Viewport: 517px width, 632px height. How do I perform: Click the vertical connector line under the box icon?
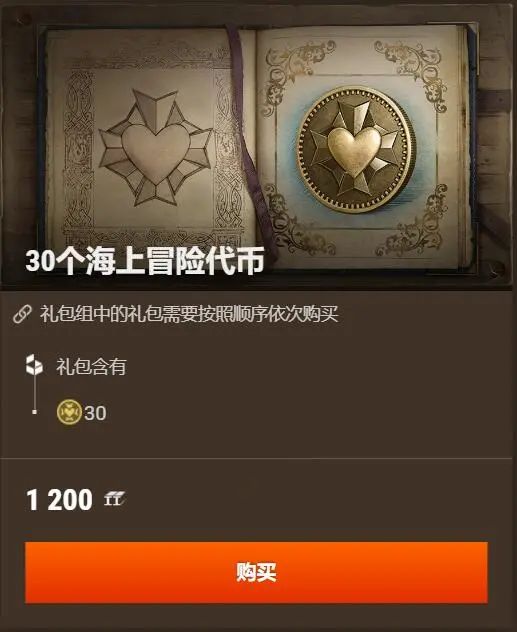tap(34, 392)
